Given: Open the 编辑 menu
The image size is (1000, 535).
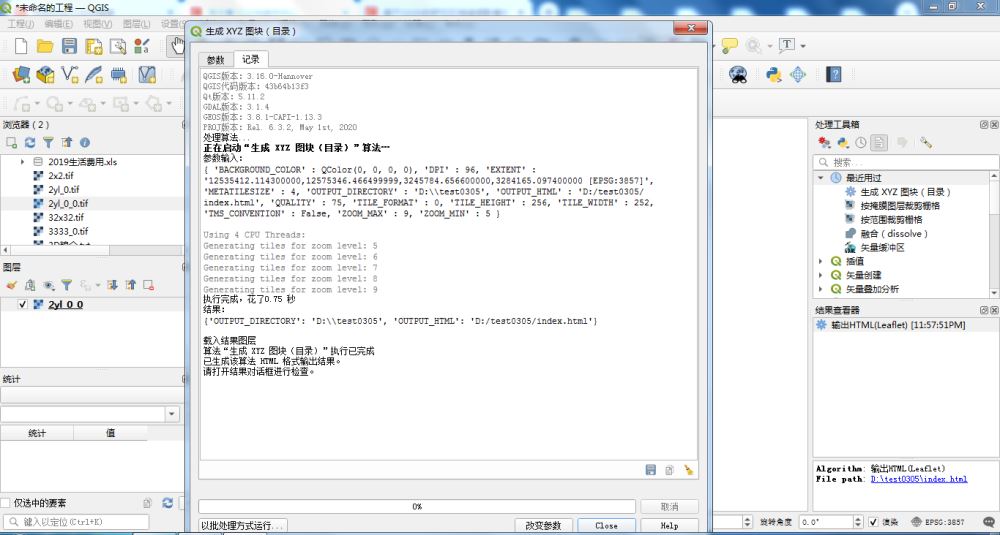Looking at the screenshot, I should 58,23.
